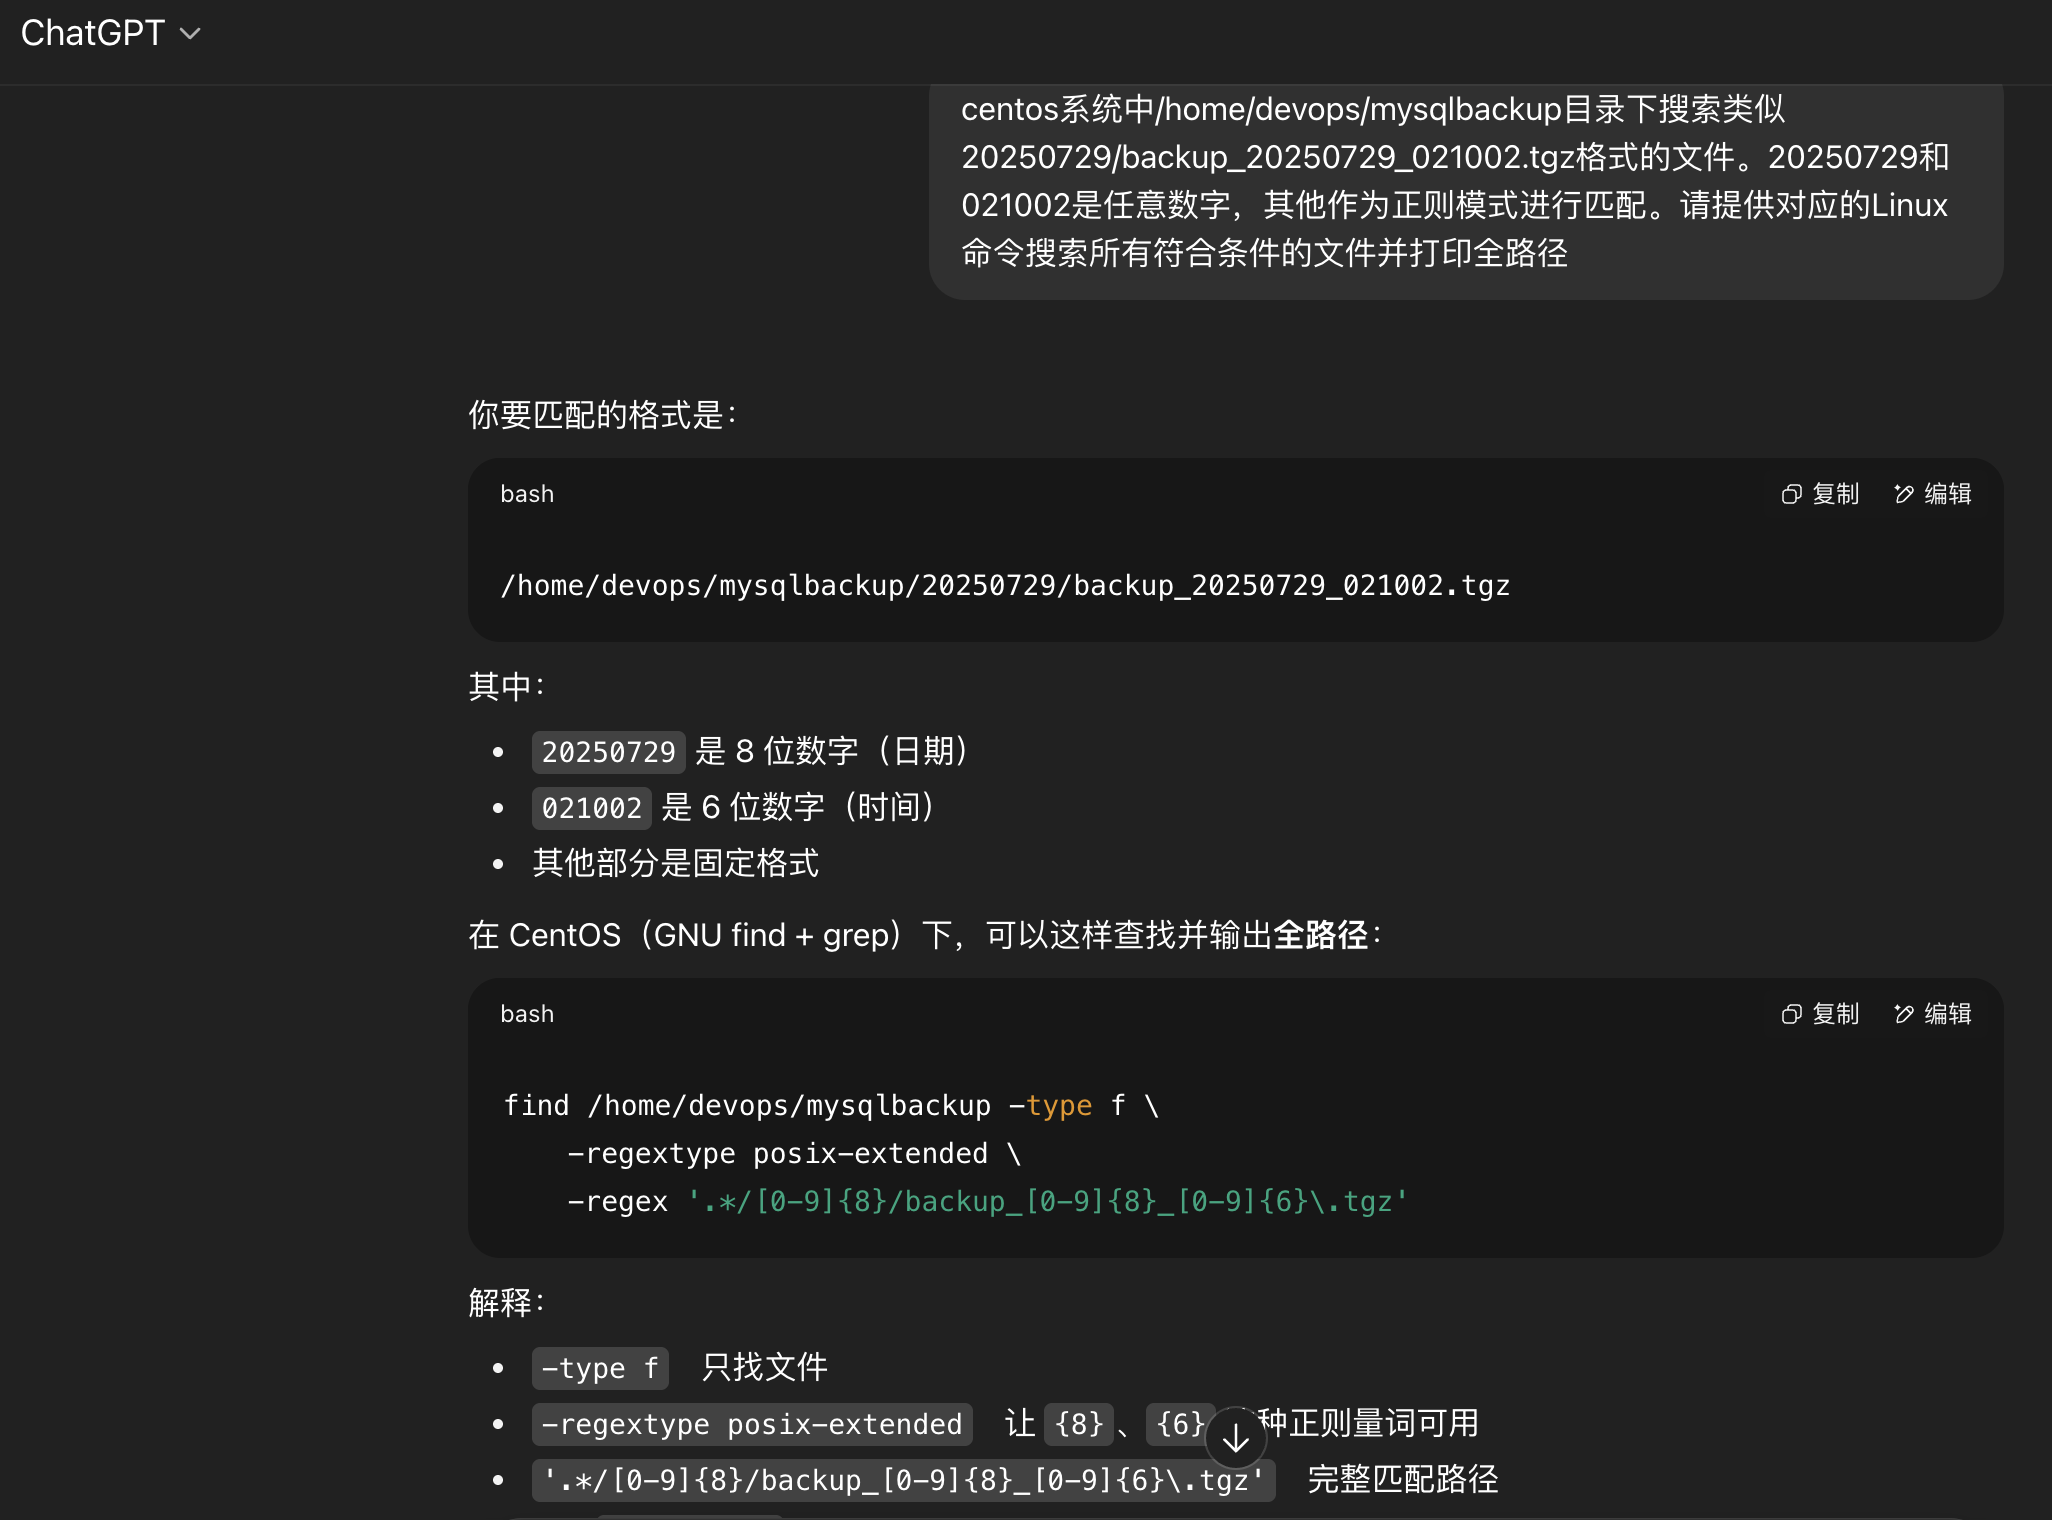Click the '-type f' inline code chip
Screen dimensions: 2052x1520
600,1368
